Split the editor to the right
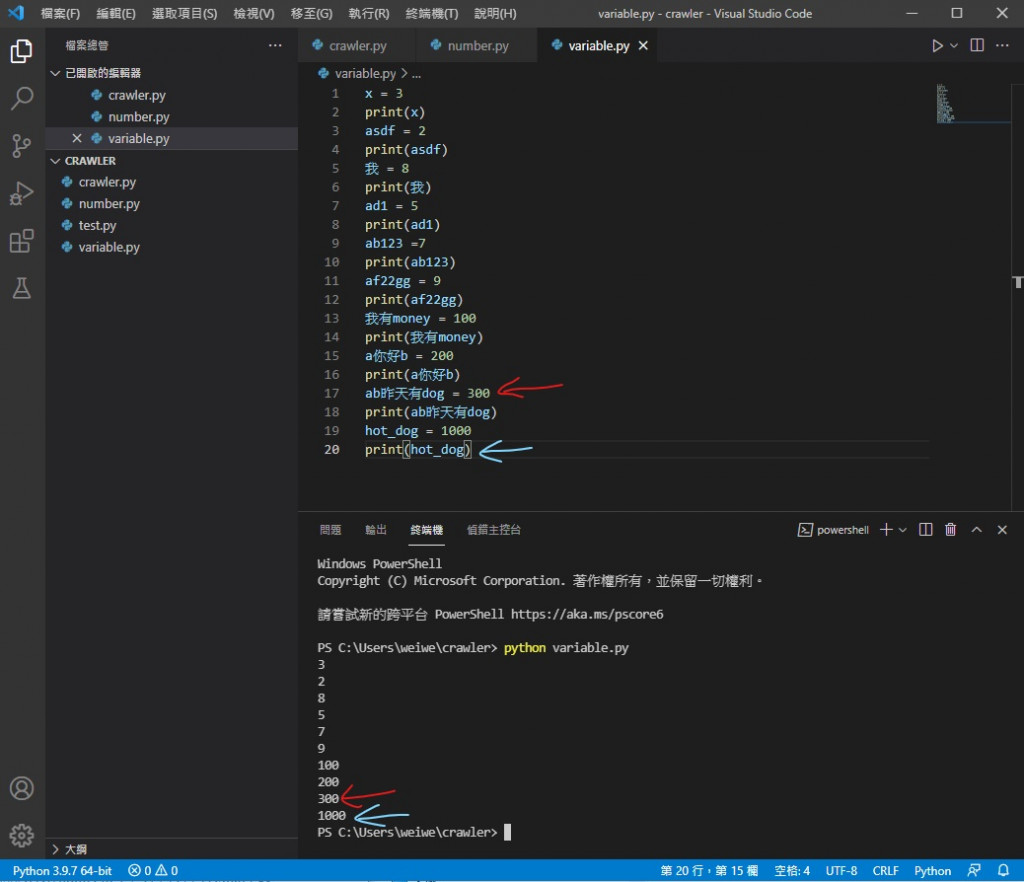1024x882 pixels. point(977,45)
